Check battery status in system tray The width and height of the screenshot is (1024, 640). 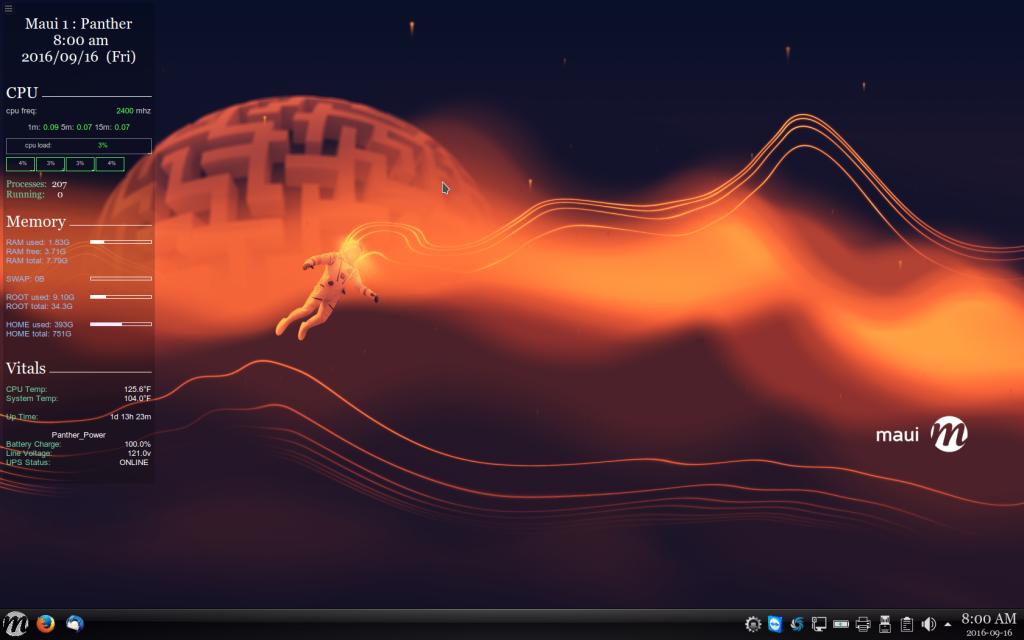pos(841,624)
